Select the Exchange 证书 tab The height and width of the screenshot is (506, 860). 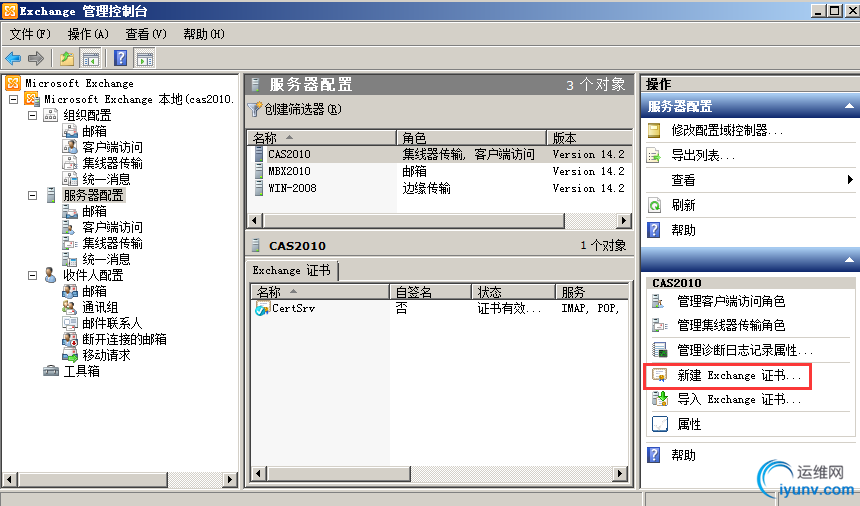[x=291, y=270]
